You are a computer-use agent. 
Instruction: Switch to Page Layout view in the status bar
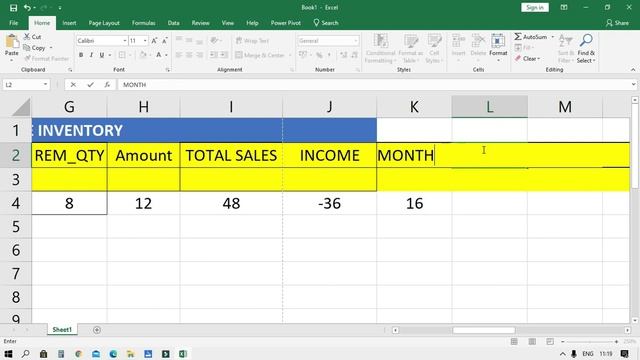(x=532, y=341)
